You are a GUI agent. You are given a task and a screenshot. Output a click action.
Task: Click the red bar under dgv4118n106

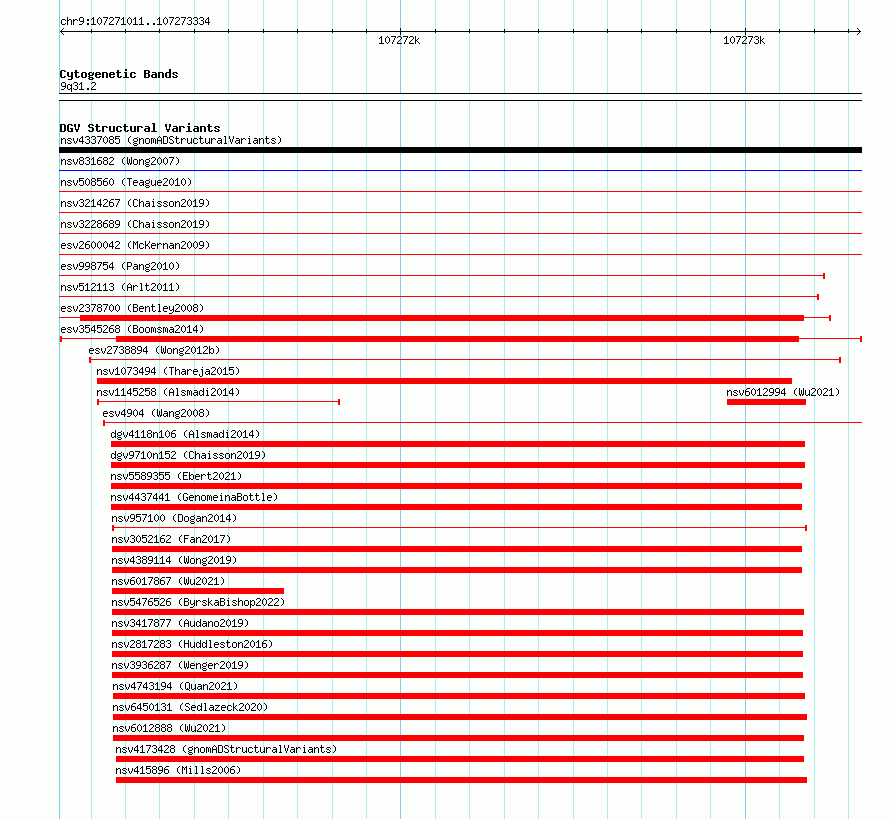[x=458, y=444]
